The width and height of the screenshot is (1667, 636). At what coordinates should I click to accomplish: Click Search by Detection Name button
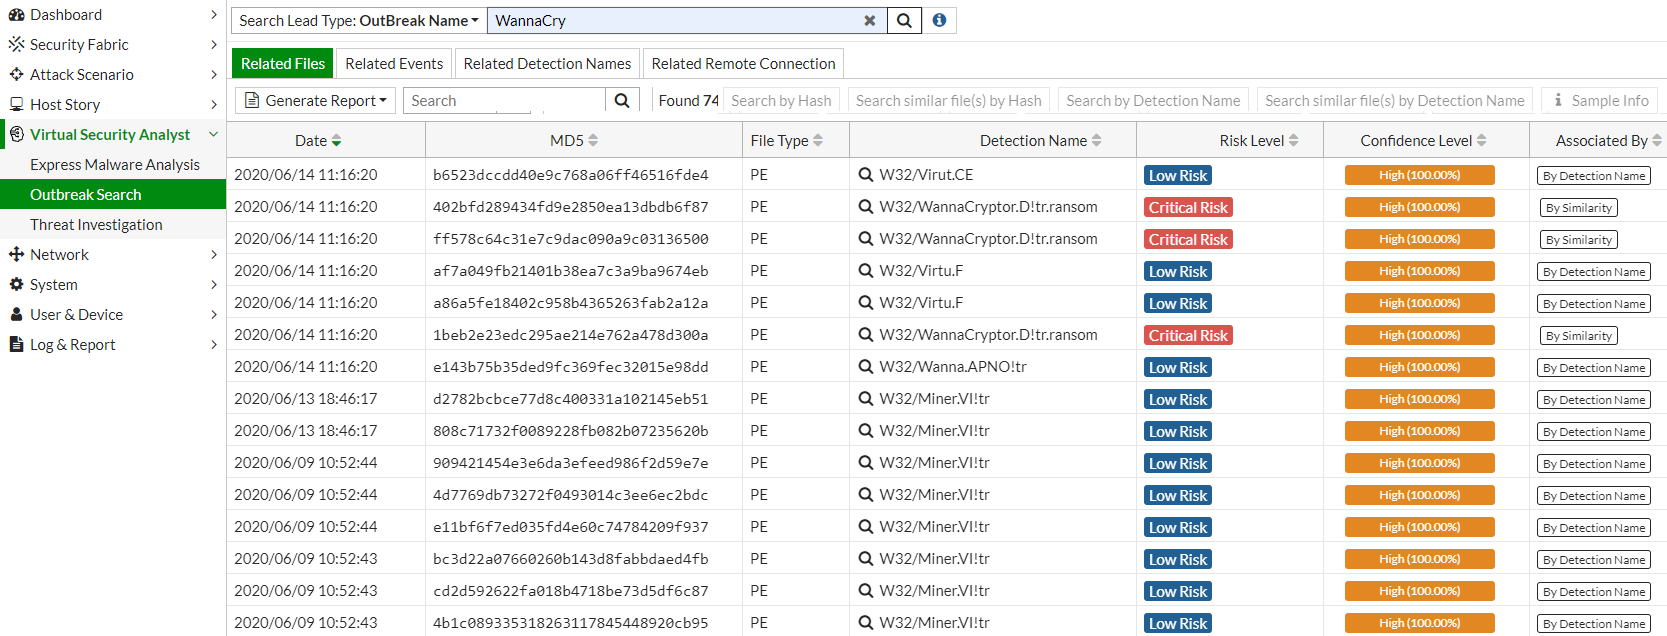tap(1153, 101)
